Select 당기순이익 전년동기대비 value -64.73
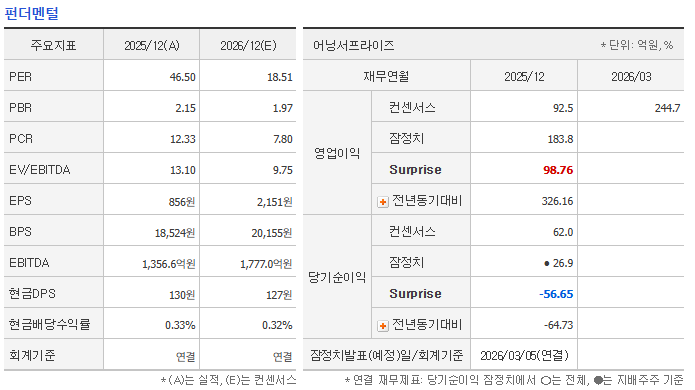 pos(558,325)
